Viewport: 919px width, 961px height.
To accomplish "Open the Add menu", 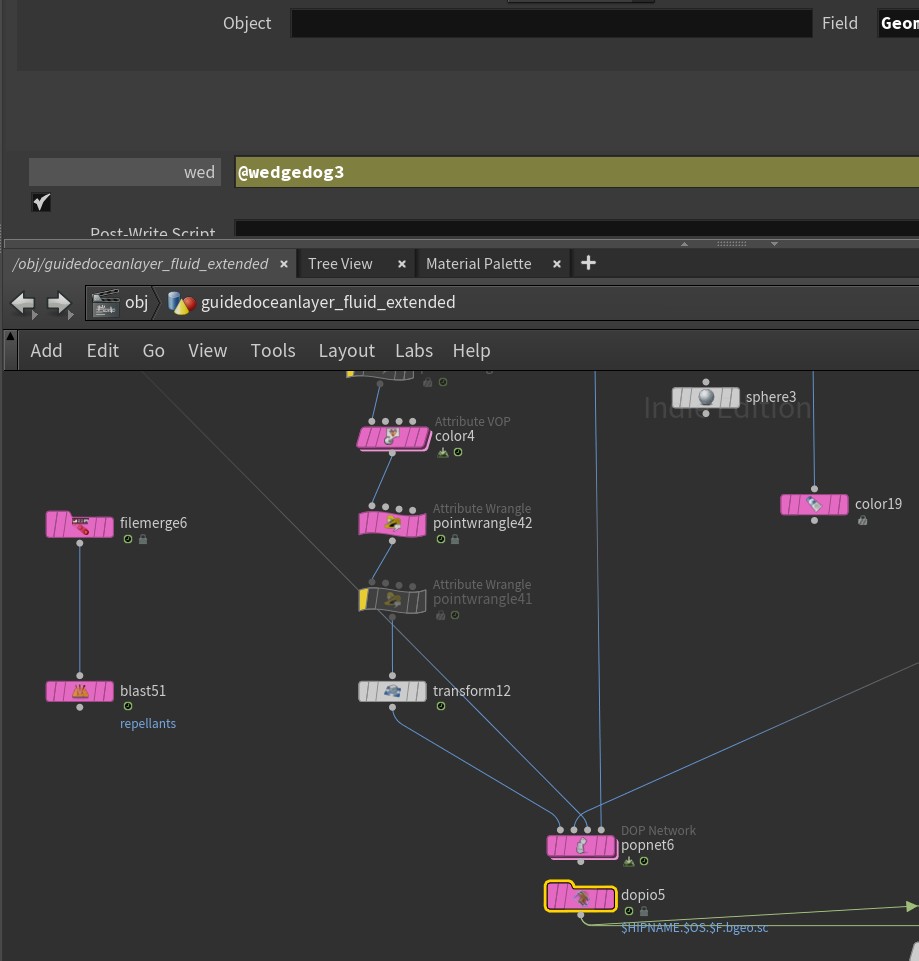I will click(47, 351).
